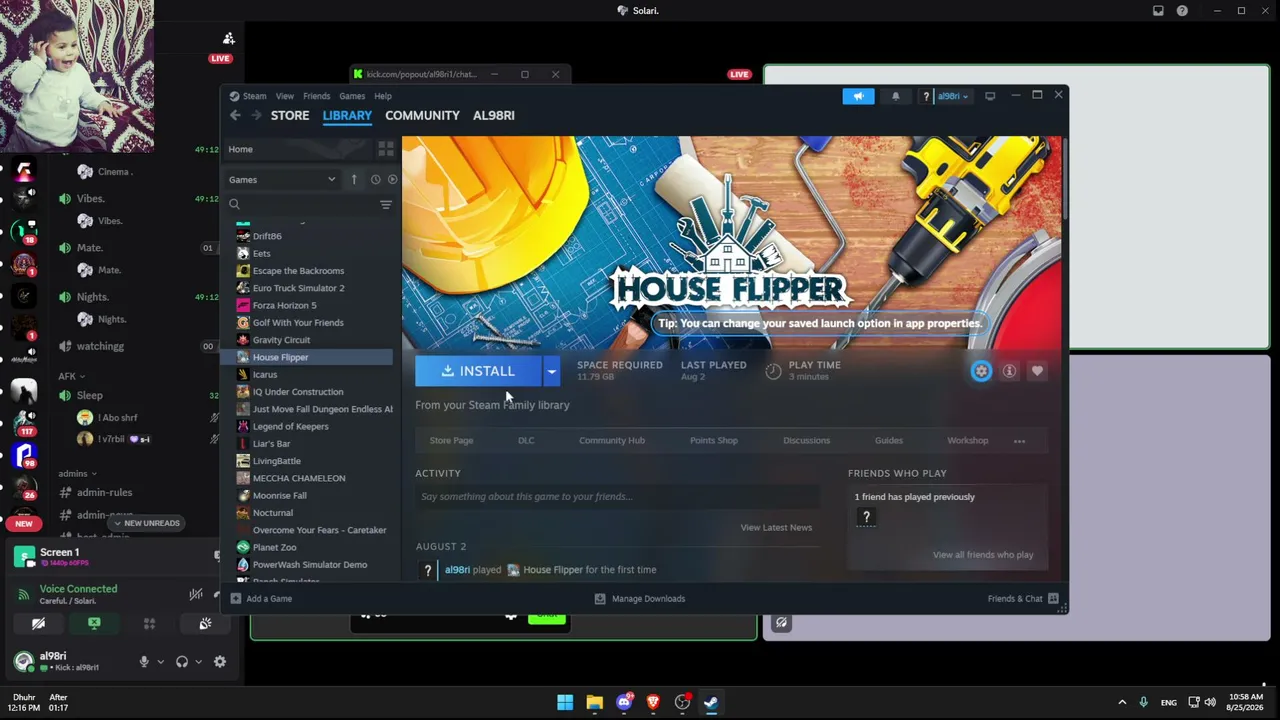Mute Discord microphone
The width and height of the screenshot is (1280, 720).
[x=144, y=662]
